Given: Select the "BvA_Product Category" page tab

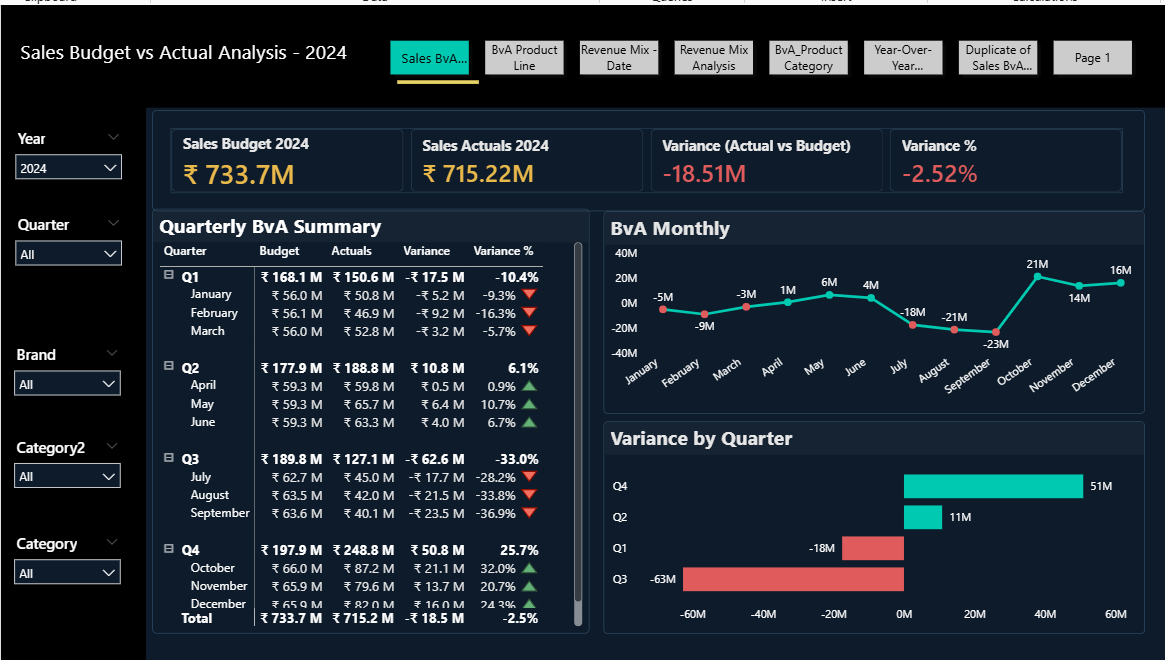Looking at the screenshot, I should pos(808,57).
